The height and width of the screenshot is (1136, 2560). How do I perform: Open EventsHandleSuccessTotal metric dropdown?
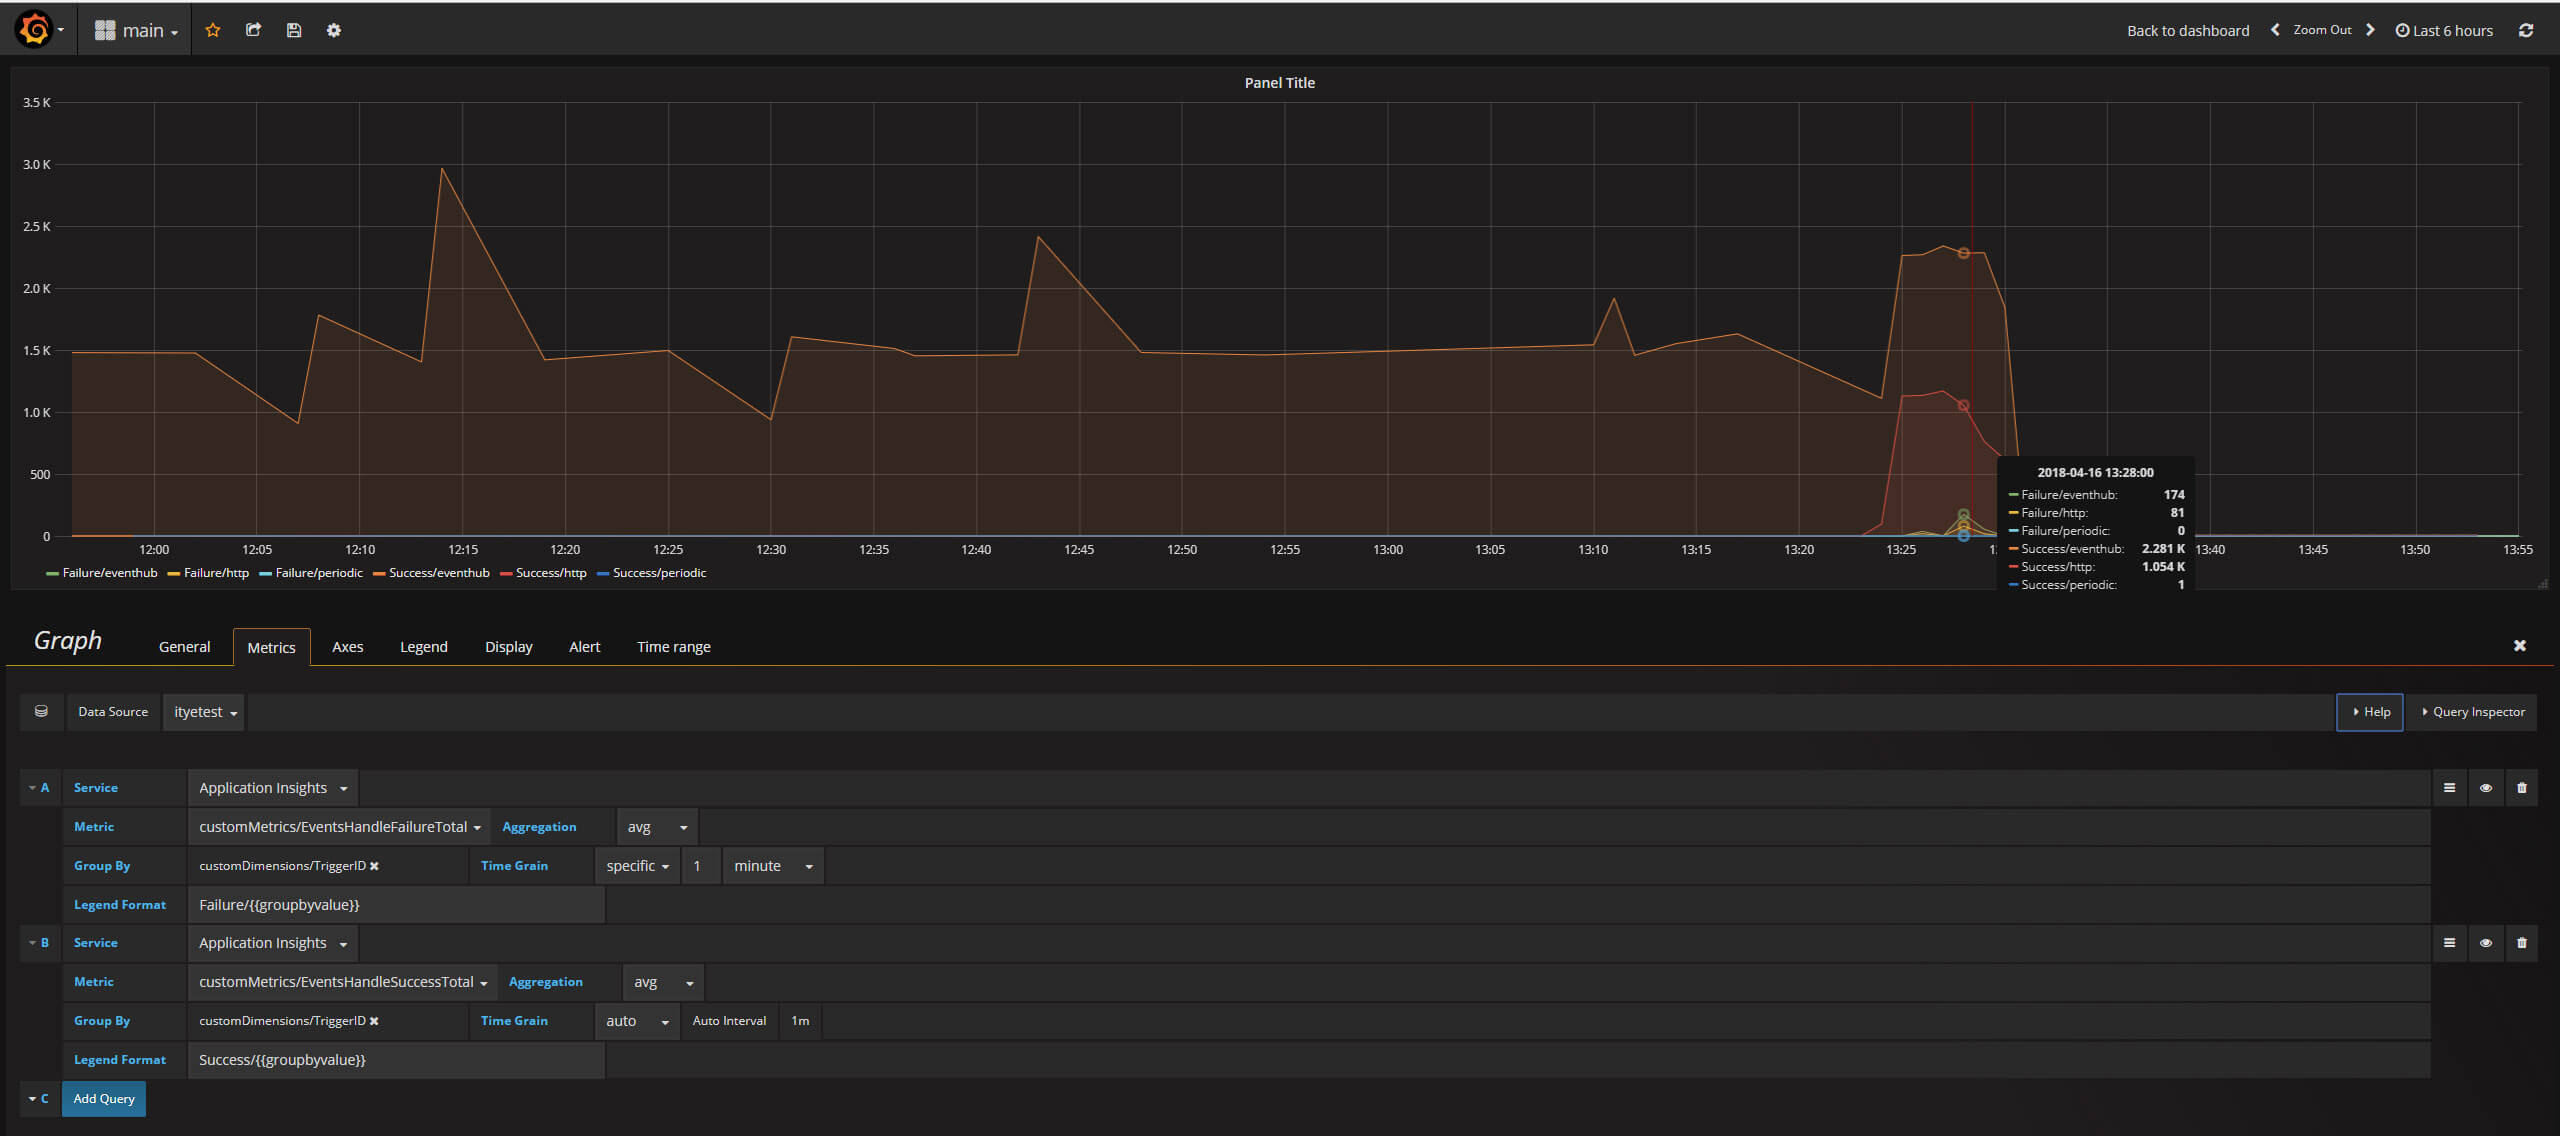(342, 982)
